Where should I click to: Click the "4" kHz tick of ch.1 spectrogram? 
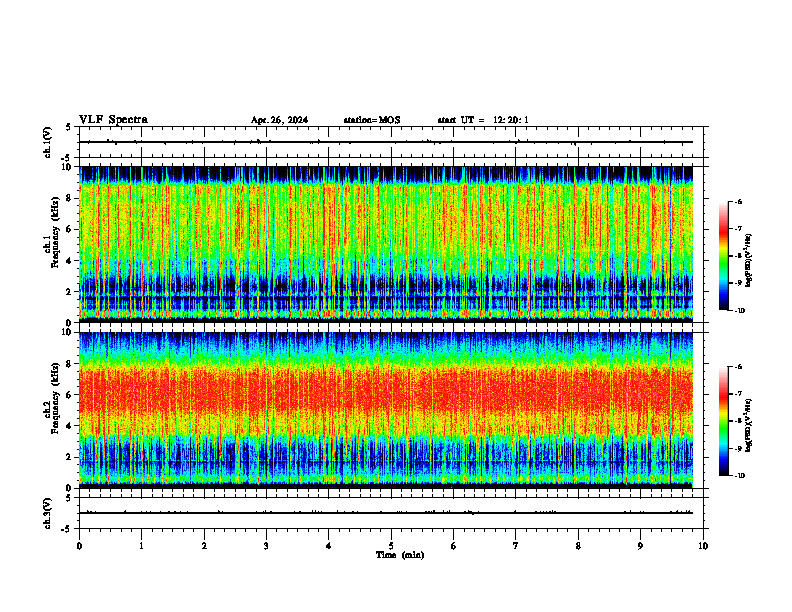(x=69, y=261)
